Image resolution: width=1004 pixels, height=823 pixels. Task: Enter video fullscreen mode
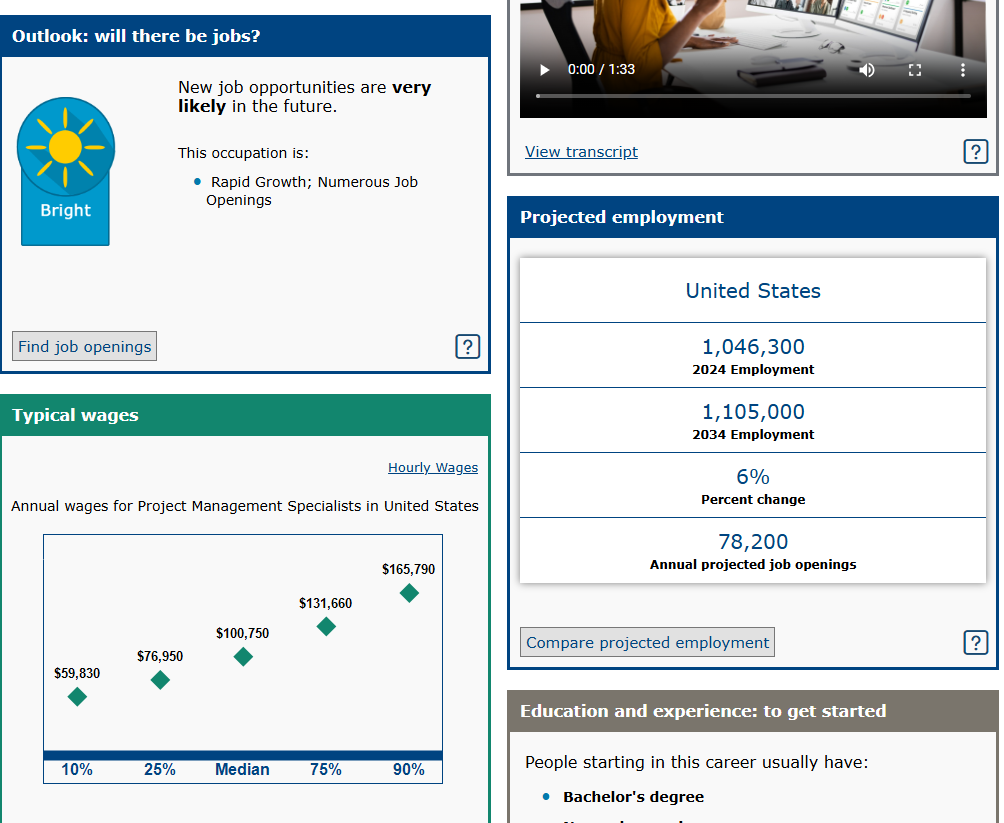click(915, 70)
